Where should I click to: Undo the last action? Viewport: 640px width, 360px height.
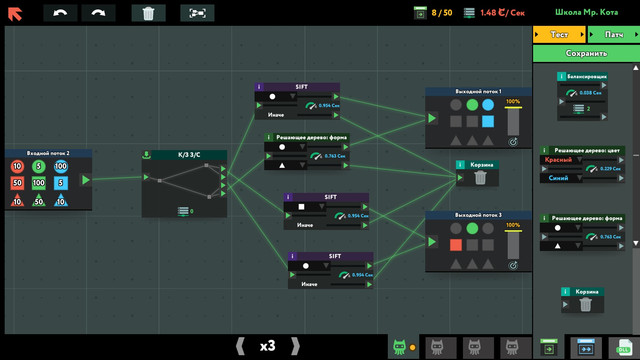pos(60,13)
